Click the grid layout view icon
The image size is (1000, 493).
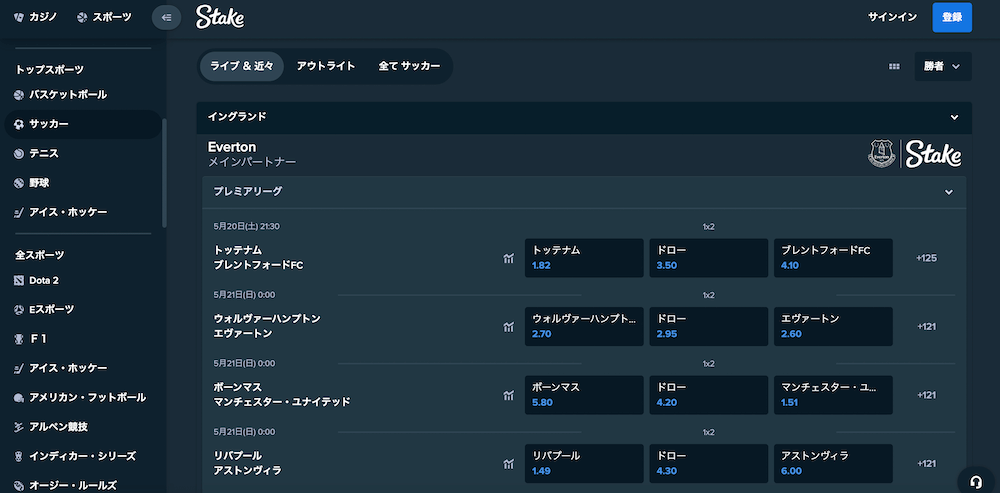click(x=894, y=66)
